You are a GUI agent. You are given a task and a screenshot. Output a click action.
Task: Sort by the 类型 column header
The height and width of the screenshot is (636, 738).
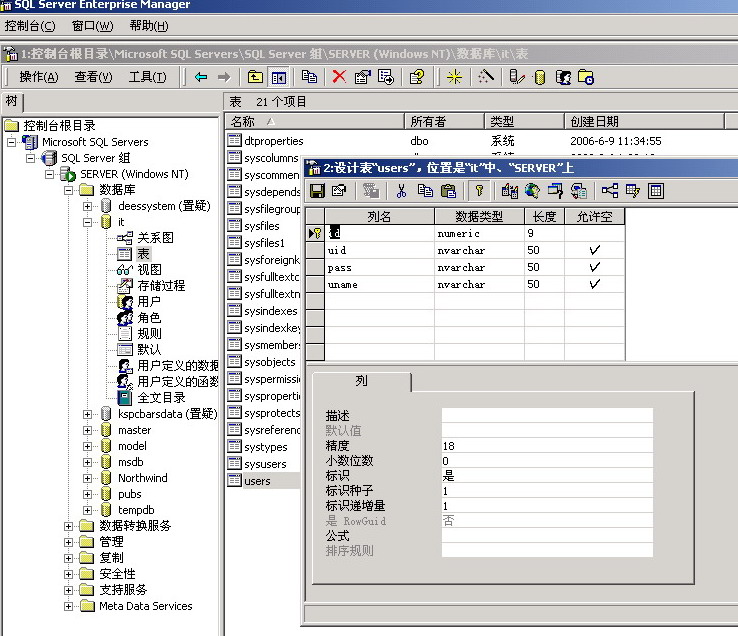coord(525,121)
